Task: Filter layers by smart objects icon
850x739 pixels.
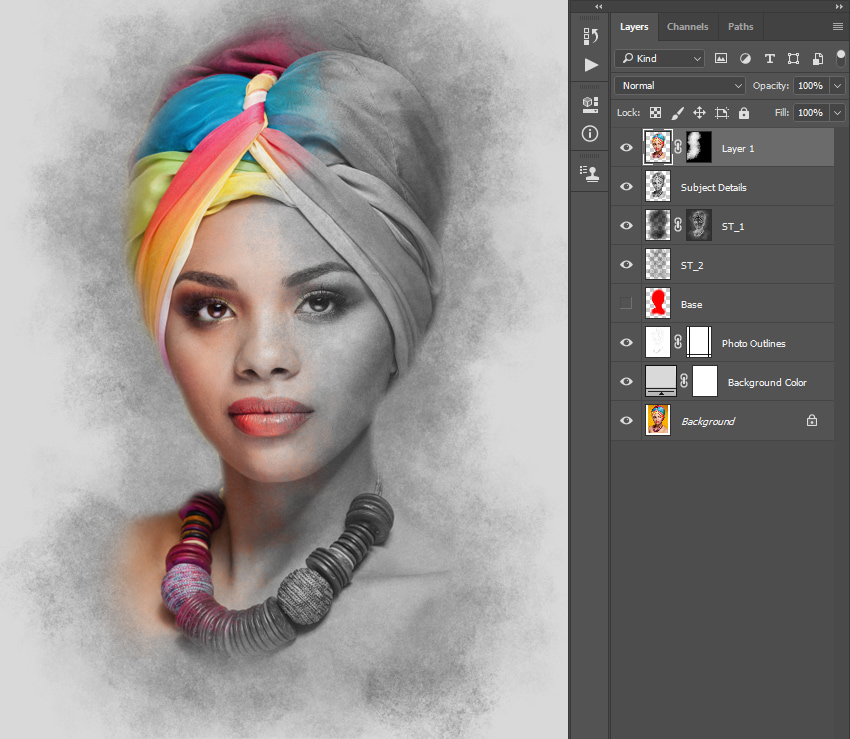Action: (x=817, y=59)
